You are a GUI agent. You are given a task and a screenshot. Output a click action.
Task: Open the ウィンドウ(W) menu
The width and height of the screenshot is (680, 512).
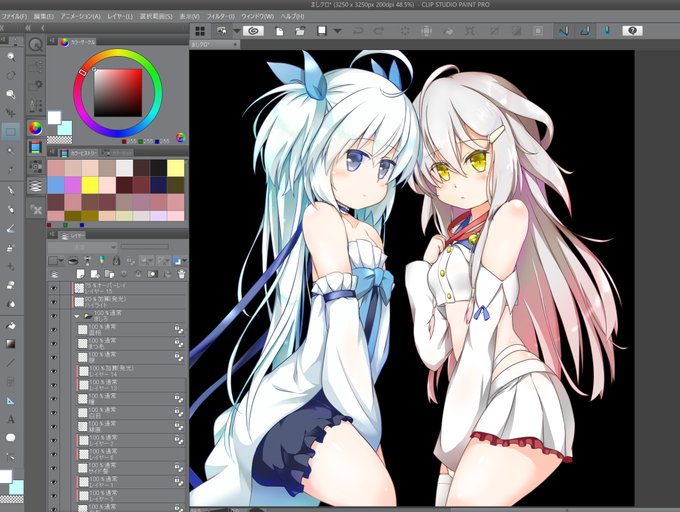(258, 16)
